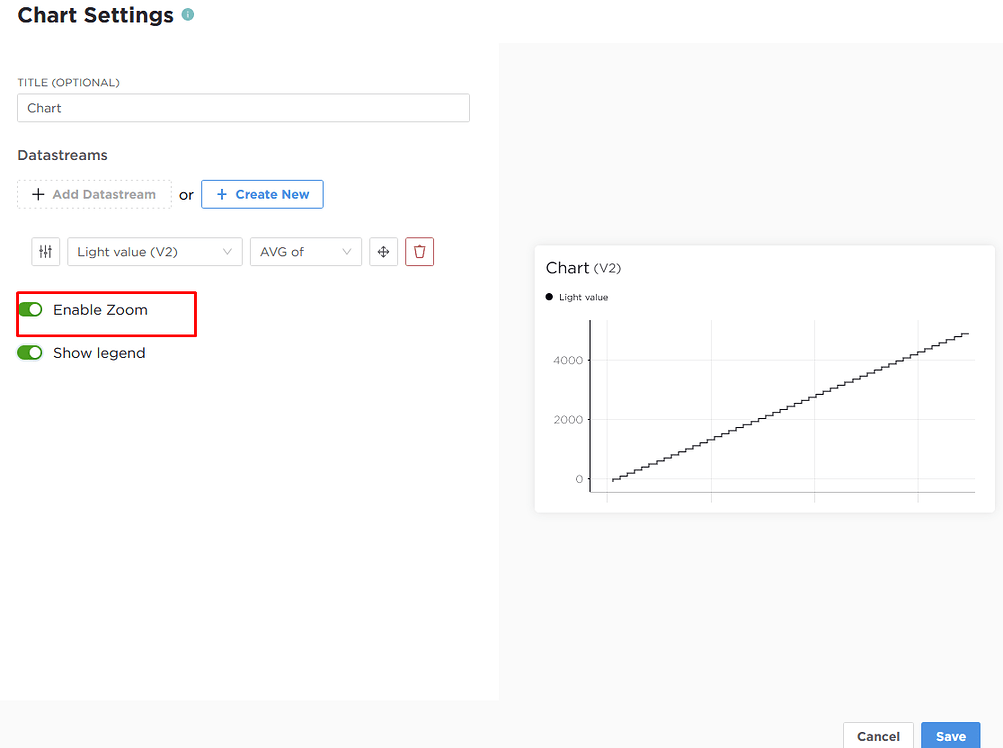
Task: Click the info icon beside Chart Settings heading
Action: [x=187, y=15]
